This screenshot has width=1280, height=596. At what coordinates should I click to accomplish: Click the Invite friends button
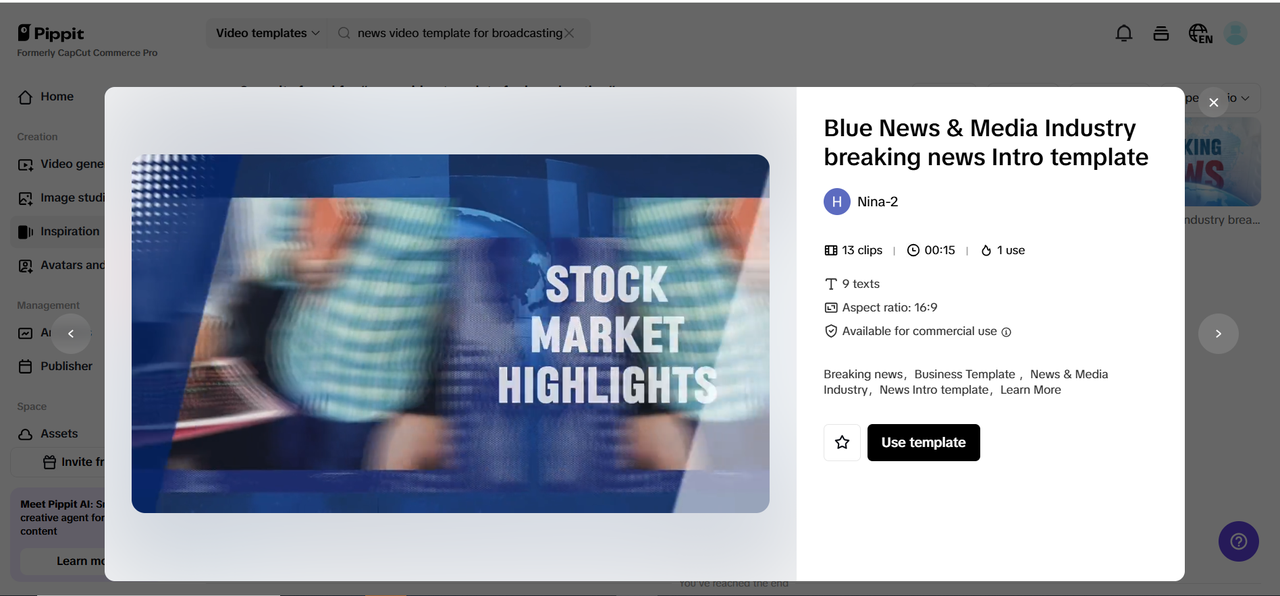59,462
